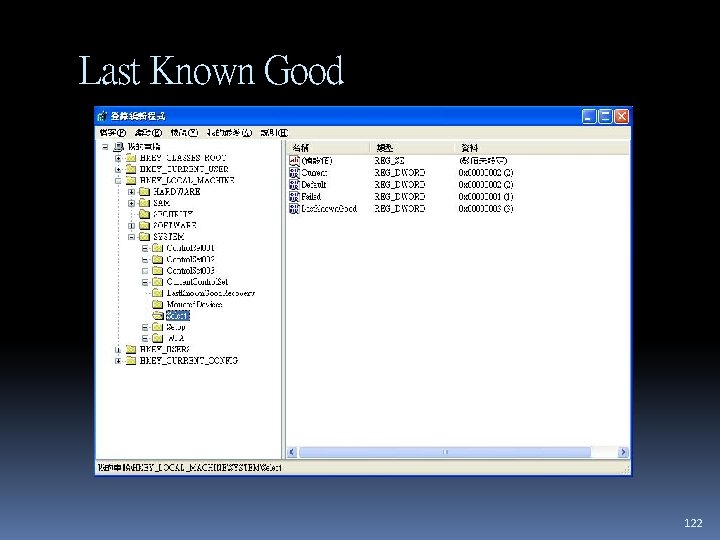Open the 檔案(F) File menu
This screenshot has width=720, height=540.
tap(112, 133)
